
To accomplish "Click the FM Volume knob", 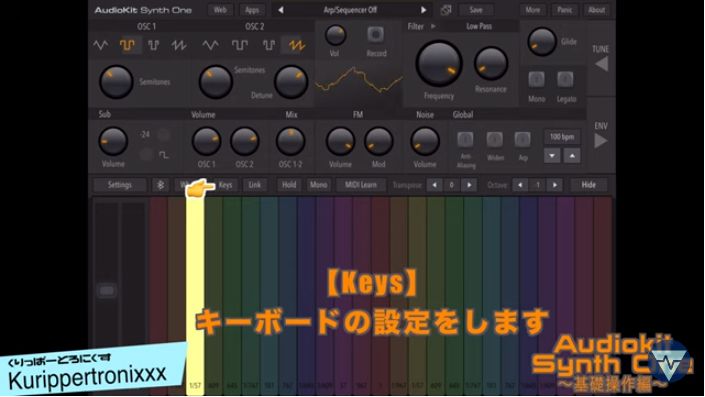I will click(x=340, y=141).
